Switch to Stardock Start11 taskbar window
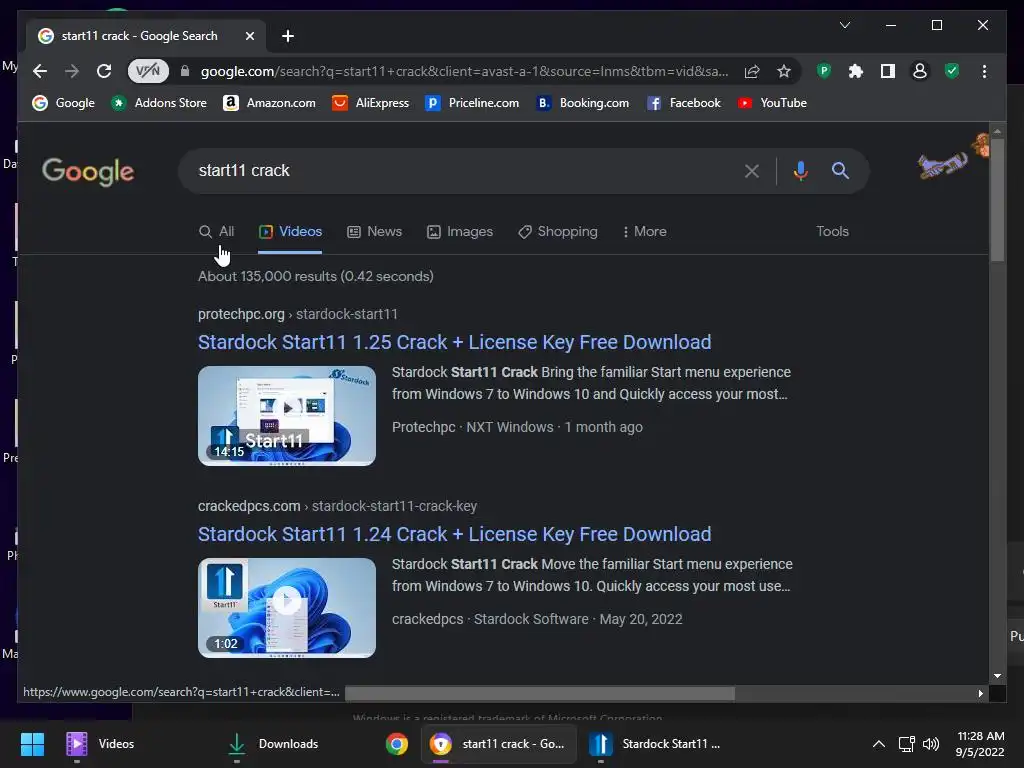The width and height of the screenshot is (1024, 768). 656,744
